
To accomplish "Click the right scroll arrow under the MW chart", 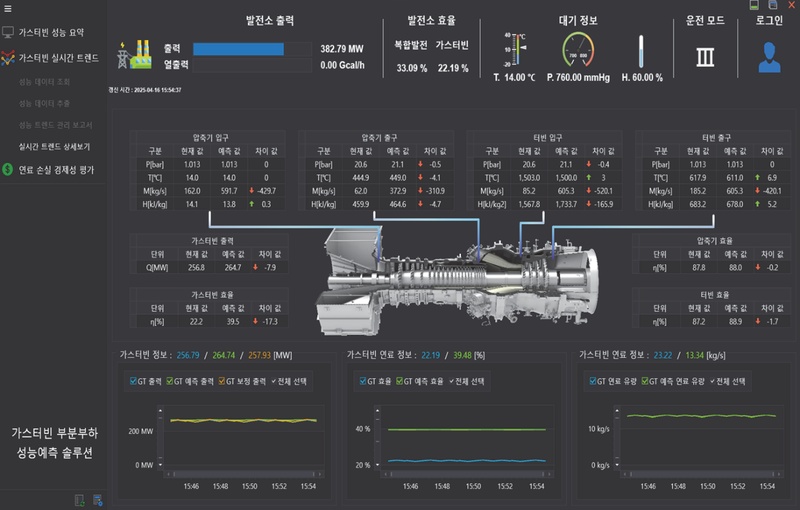I will click(x=320, y=474).
